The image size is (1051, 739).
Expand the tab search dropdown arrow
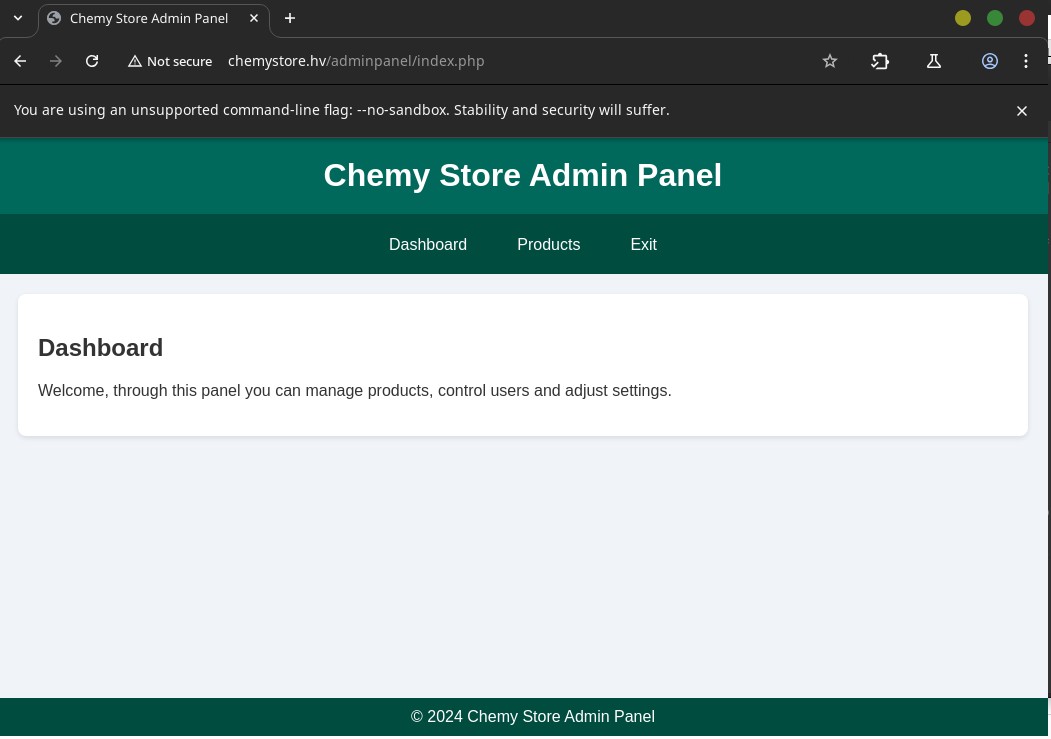click(x=17, y=18)
